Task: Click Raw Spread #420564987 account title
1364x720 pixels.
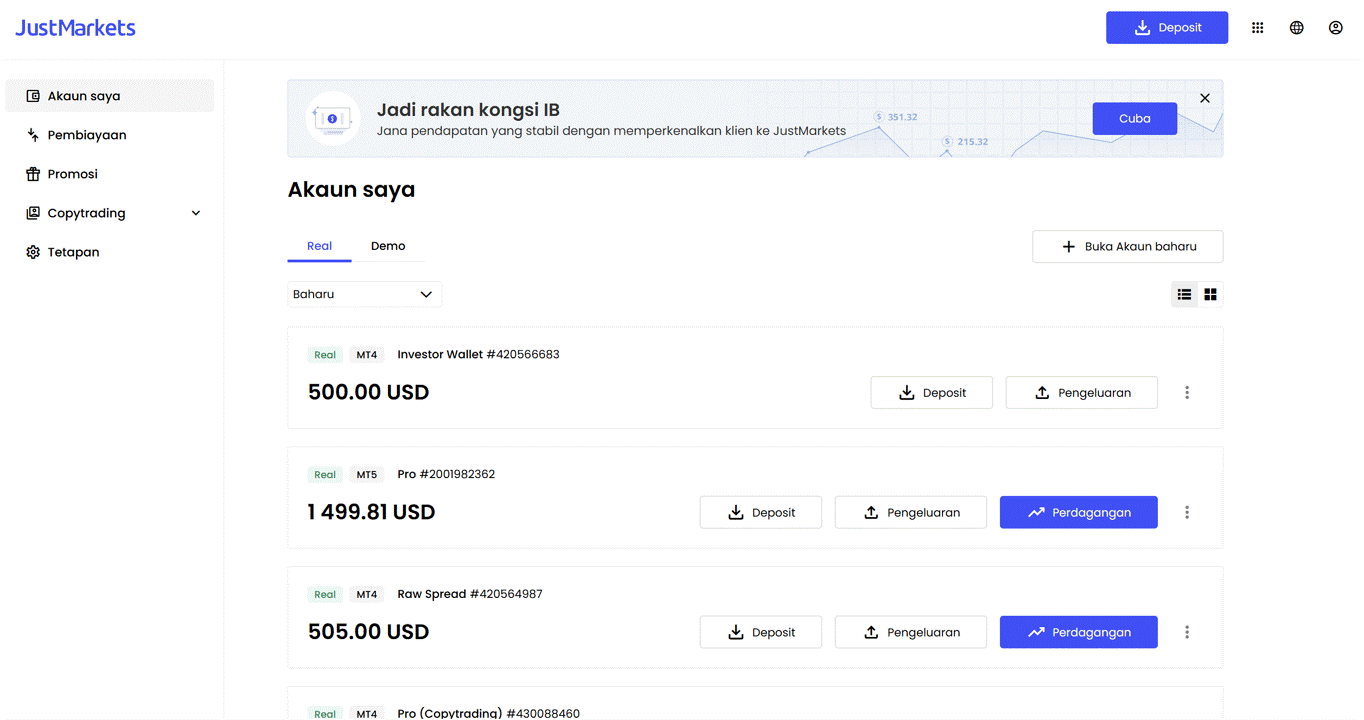Action: 470,594
